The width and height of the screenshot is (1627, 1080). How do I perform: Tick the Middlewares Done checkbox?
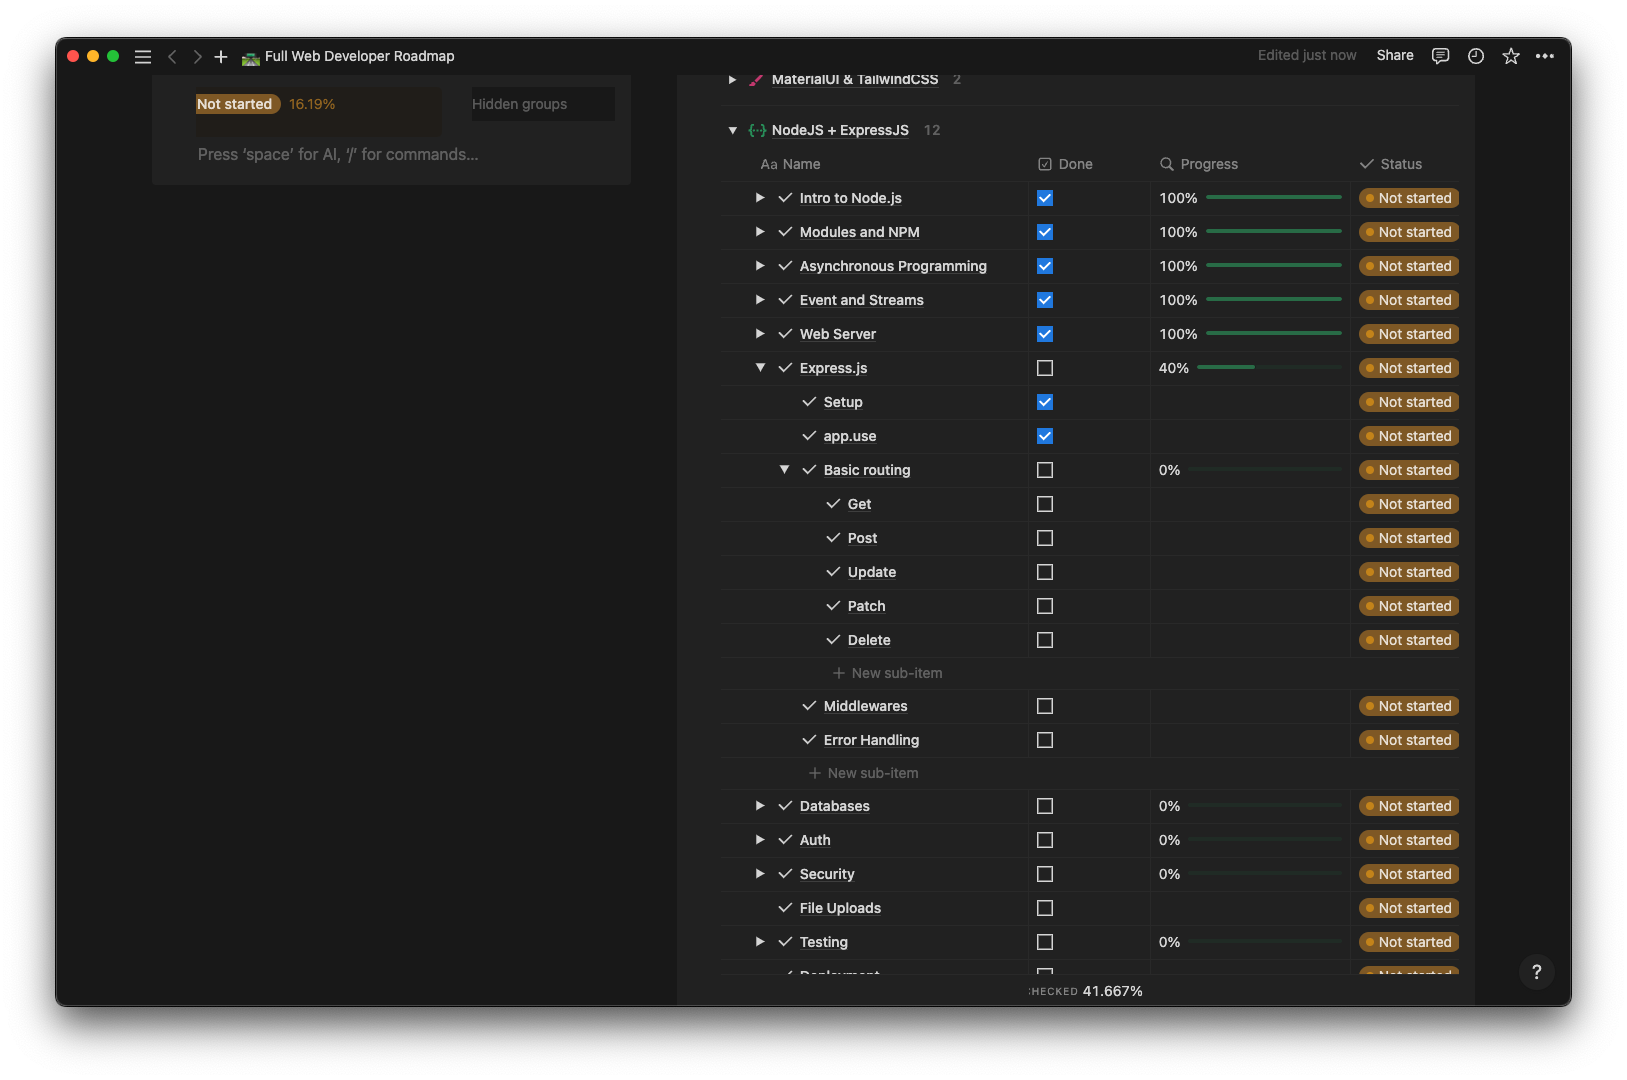click(x=1045, y=706)
